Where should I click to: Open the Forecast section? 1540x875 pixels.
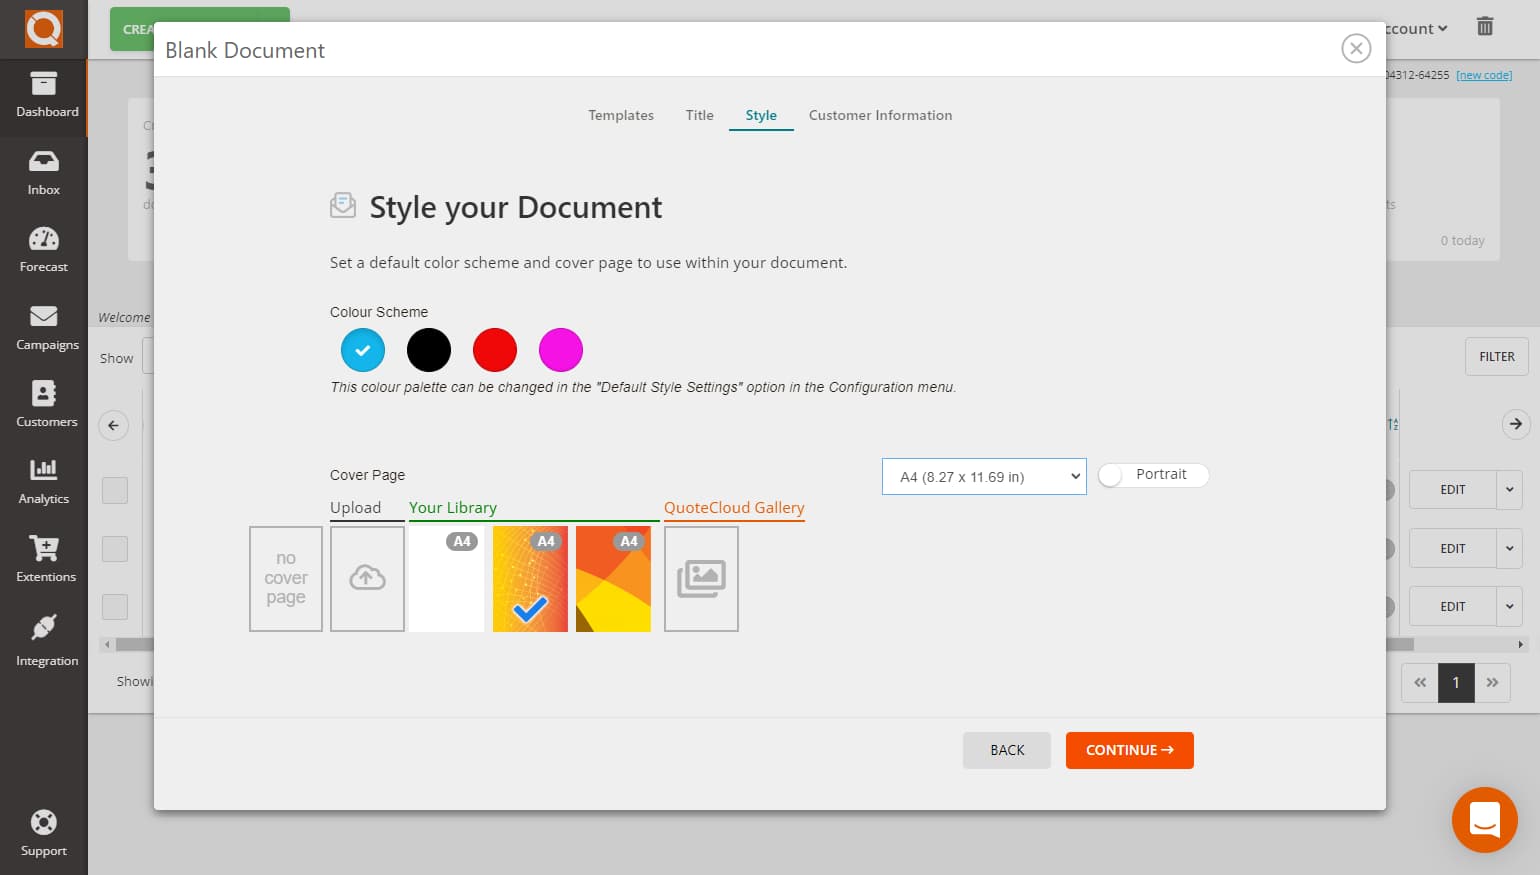point(43,250)
